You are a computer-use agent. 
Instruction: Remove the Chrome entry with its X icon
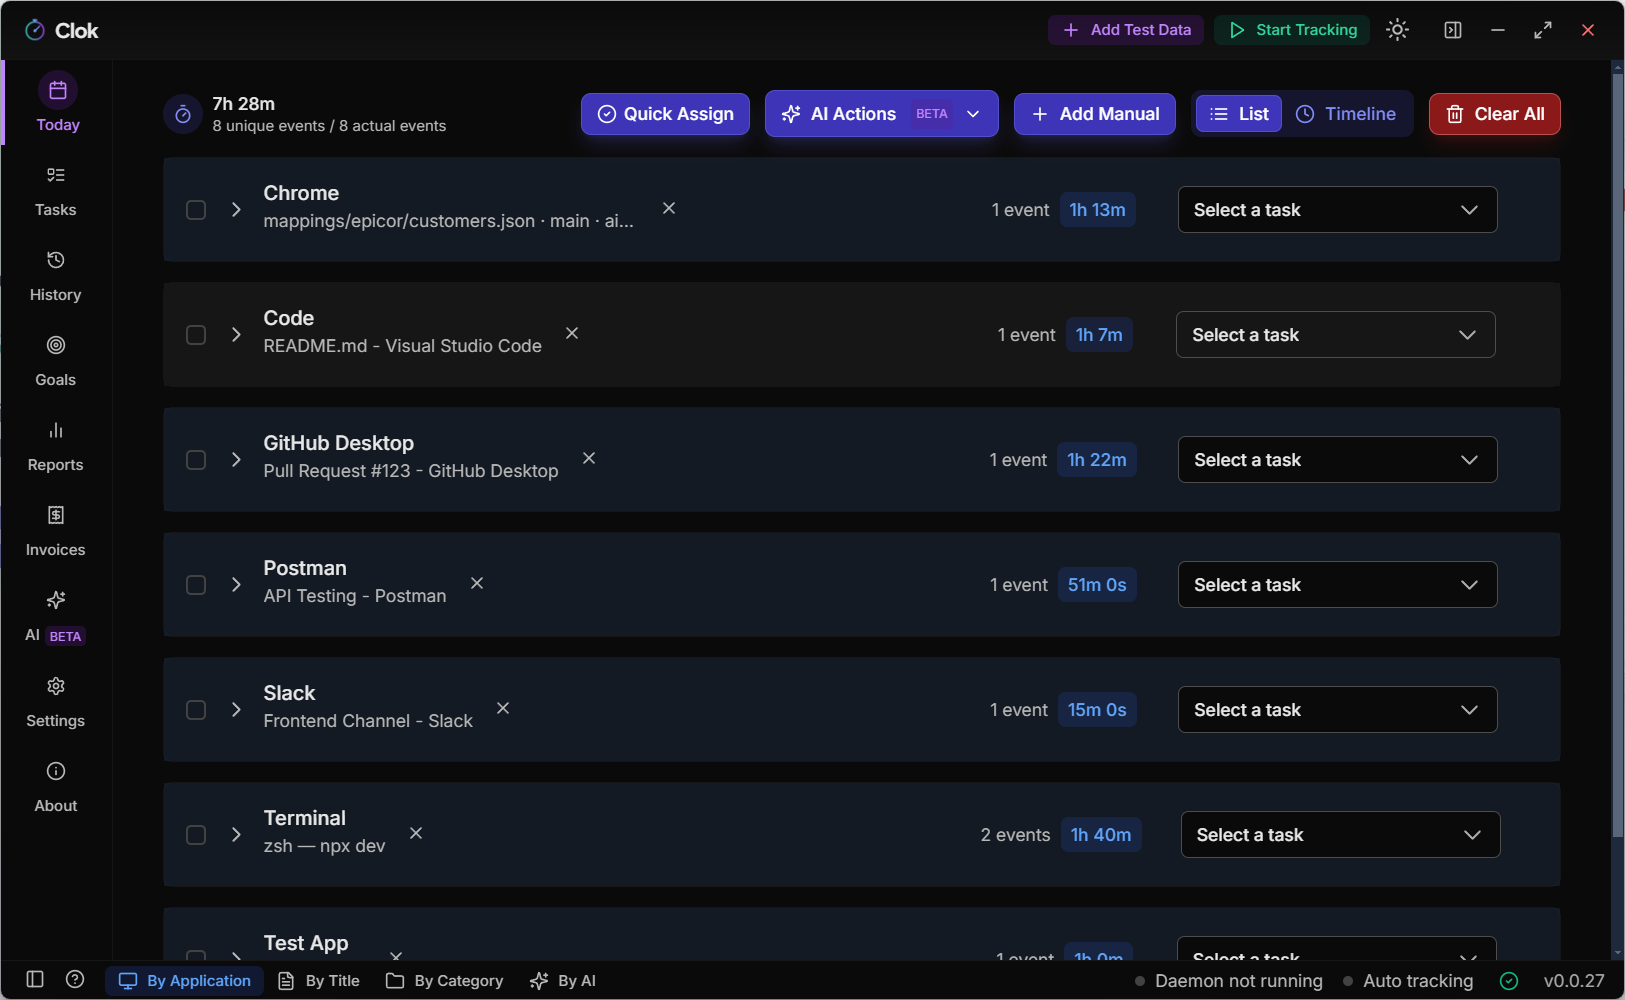pos(669,208)
